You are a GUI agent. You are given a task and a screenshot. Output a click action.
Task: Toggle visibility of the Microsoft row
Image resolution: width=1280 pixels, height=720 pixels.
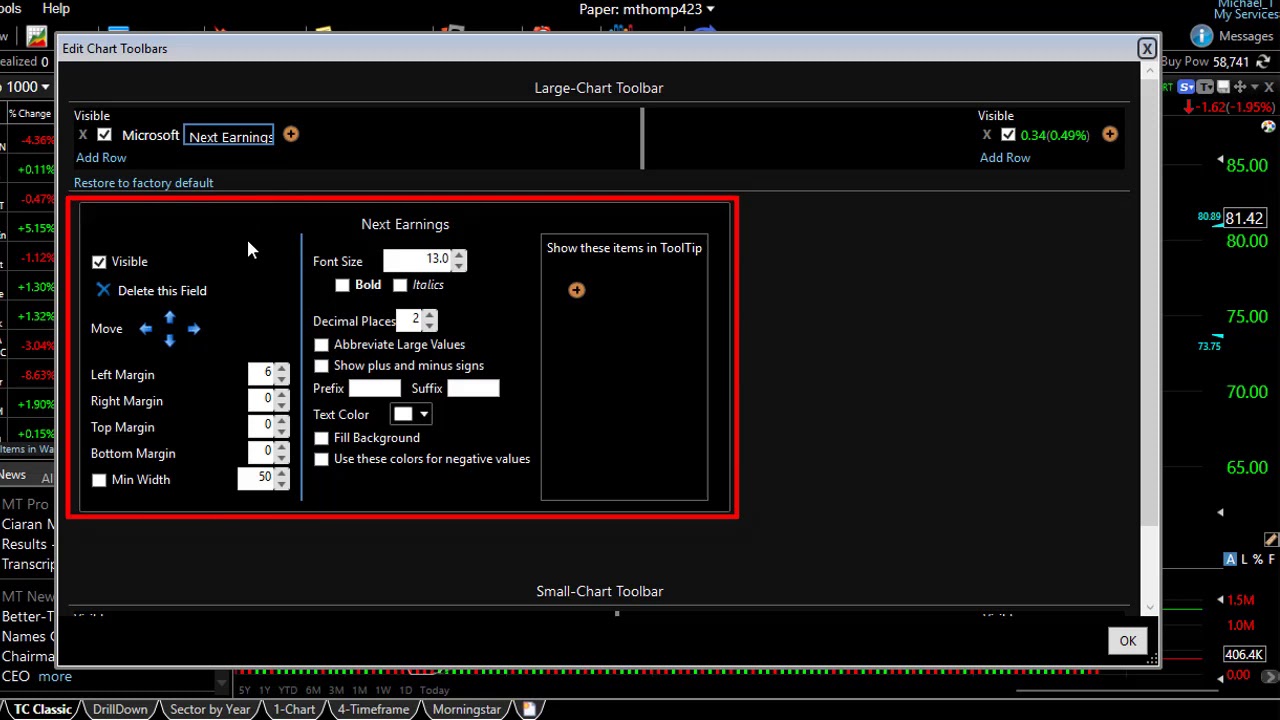[x=105, y=135]
